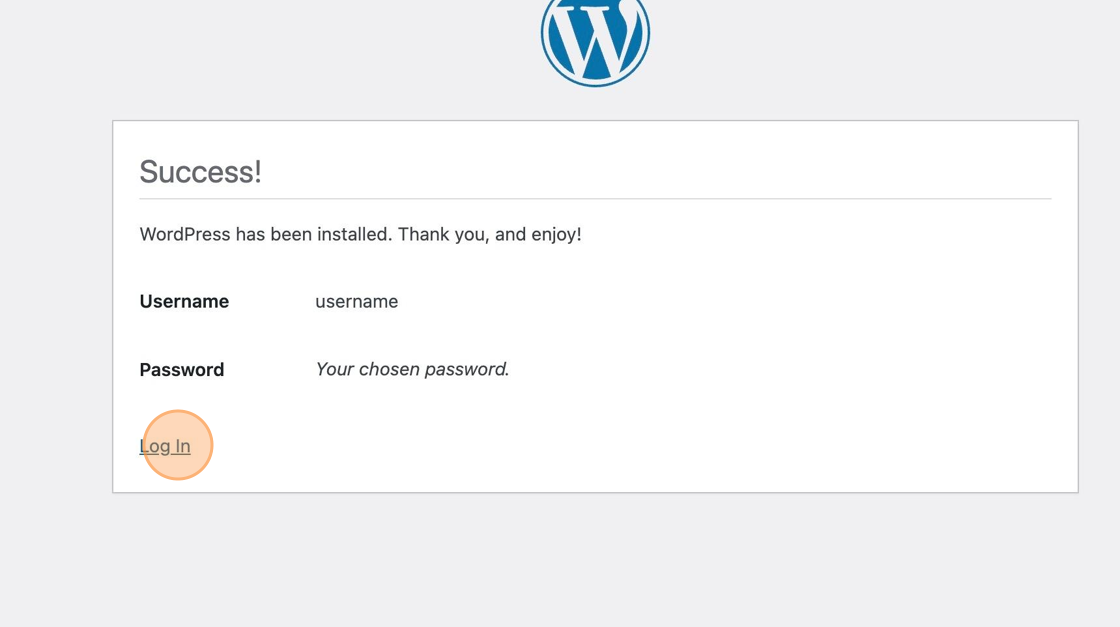Screen dimensions: 1120x627
Task: Click the orange highlight circle around Log In
Action: coord(177,444)
